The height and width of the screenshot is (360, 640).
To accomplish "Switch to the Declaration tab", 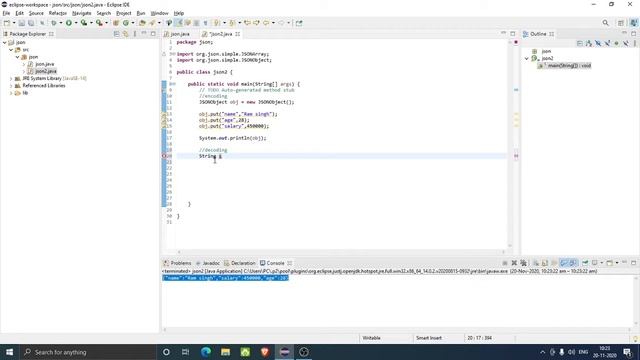I will pyautogui.click(x=240, y=263).
